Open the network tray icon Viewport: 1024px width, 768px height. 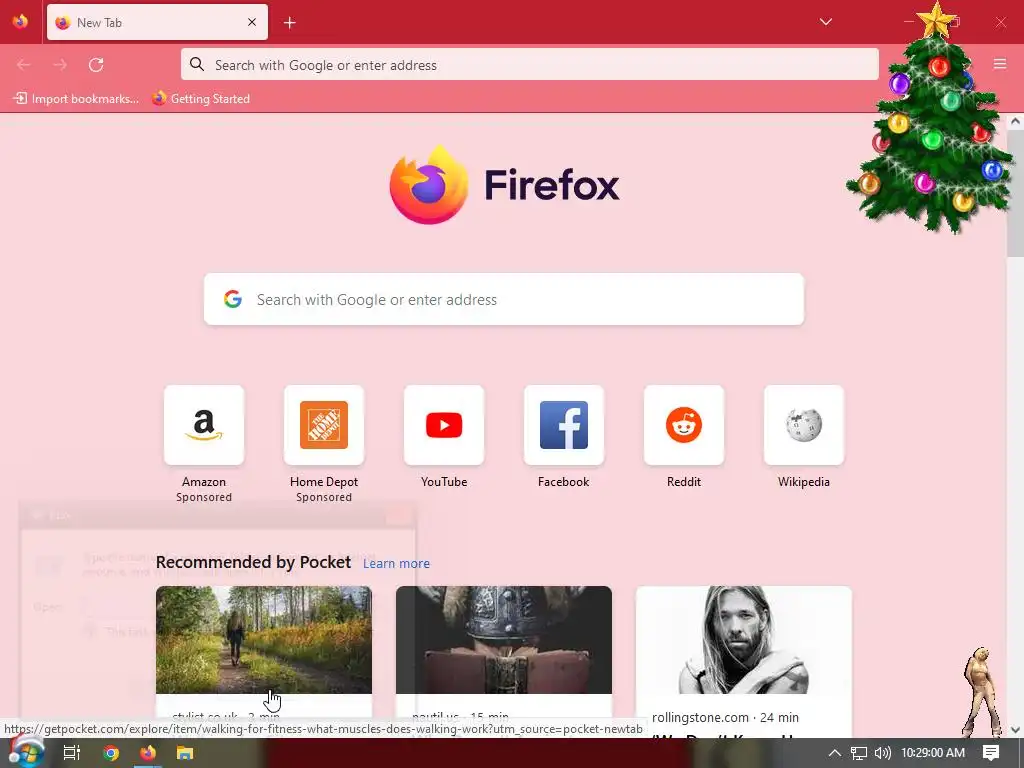tap(859, 753)
